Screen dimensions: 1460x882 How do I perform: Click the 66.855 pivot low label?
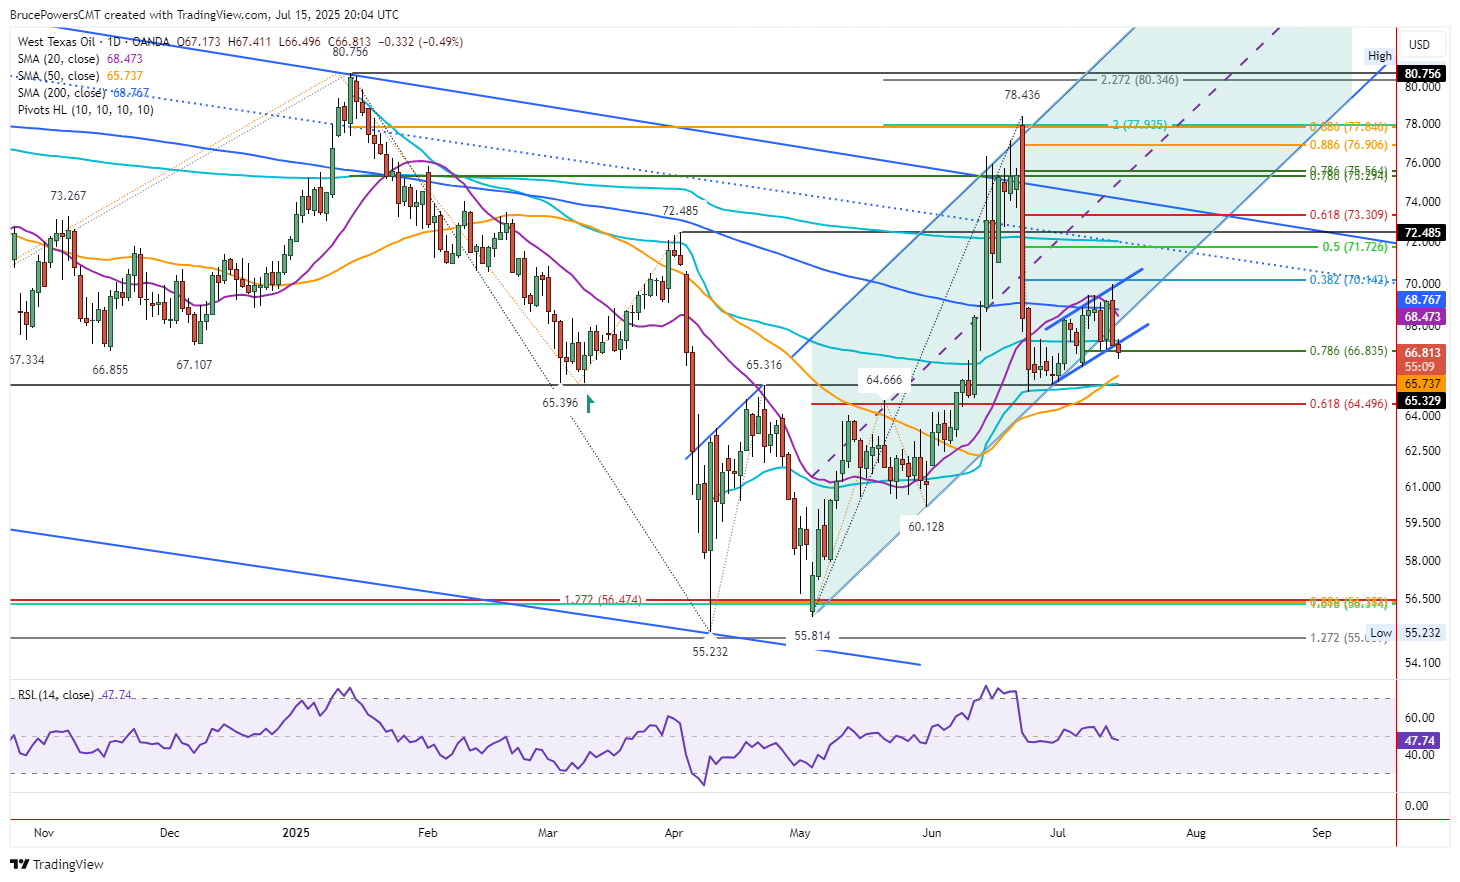tap(110, 370)
